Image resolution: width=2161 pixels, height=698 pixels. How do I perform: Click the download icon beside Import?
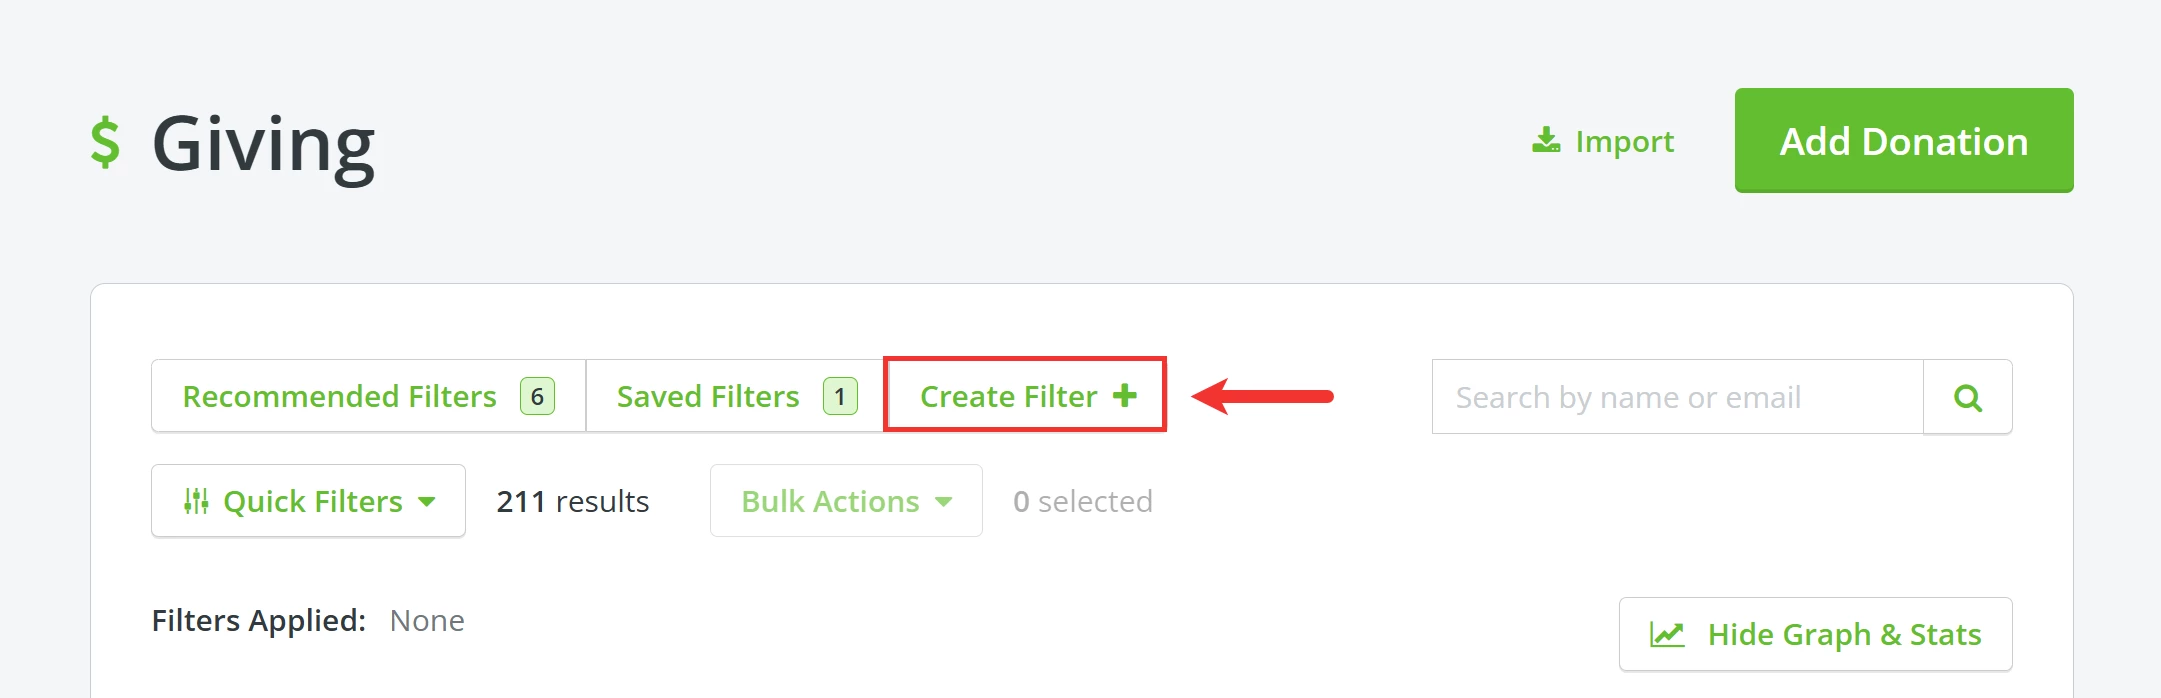(x=1546, y=141)
